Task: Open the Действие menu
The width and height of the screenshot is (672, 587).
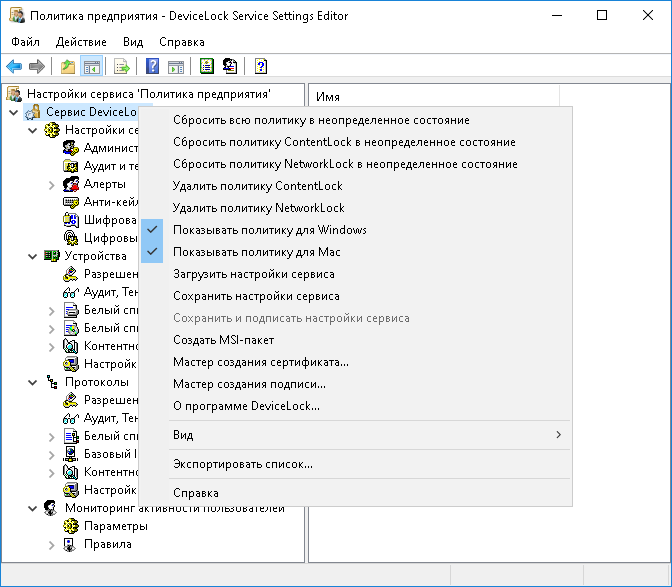Action: [x=81, y=42]
